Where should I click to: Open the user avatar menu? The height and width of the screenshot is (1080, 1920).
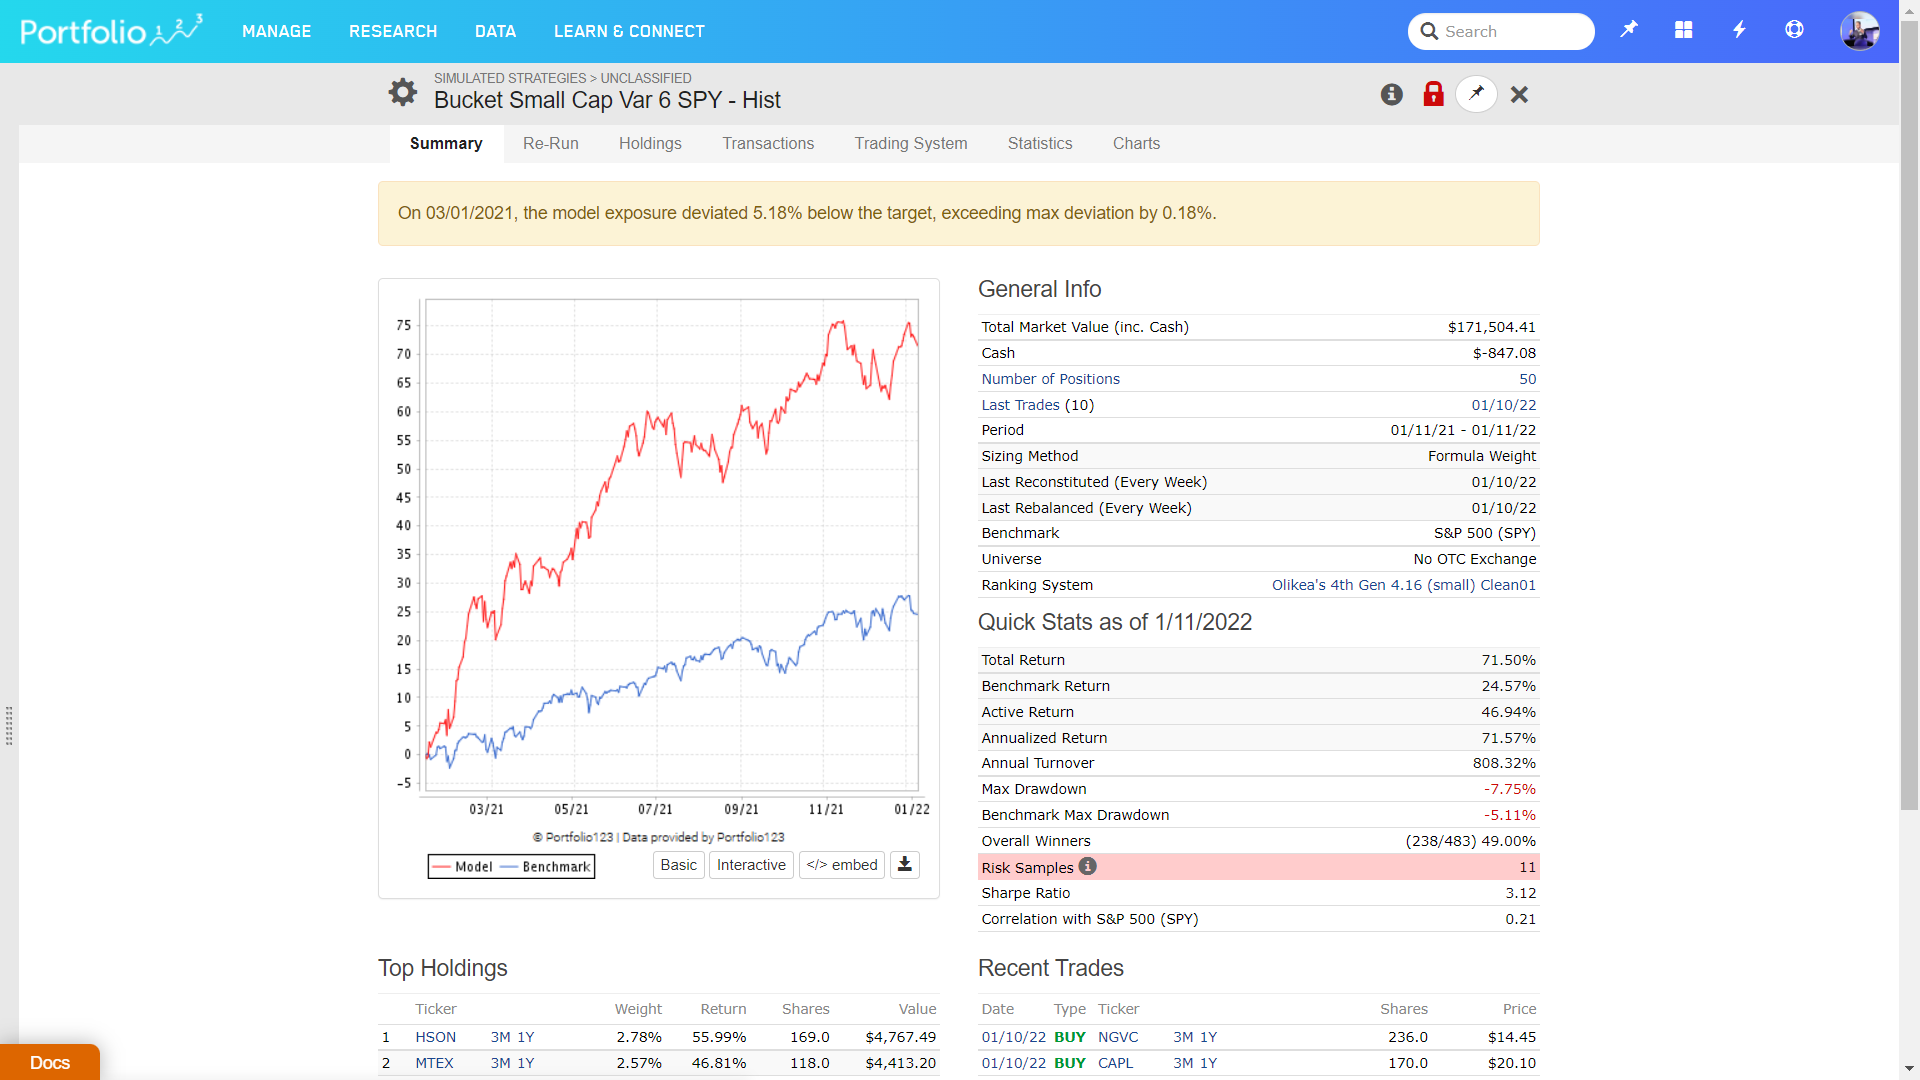1859,31
